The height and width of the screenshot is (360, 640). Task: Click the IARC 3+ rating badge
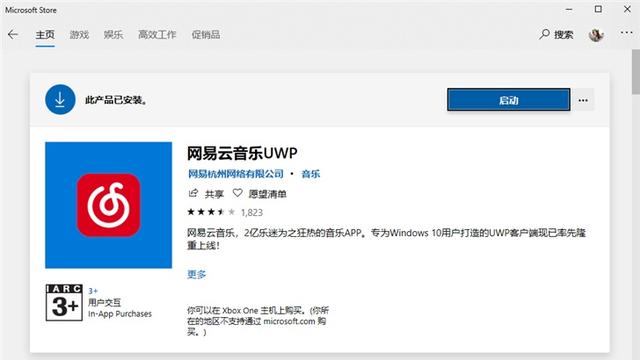[x=64, y=302]
